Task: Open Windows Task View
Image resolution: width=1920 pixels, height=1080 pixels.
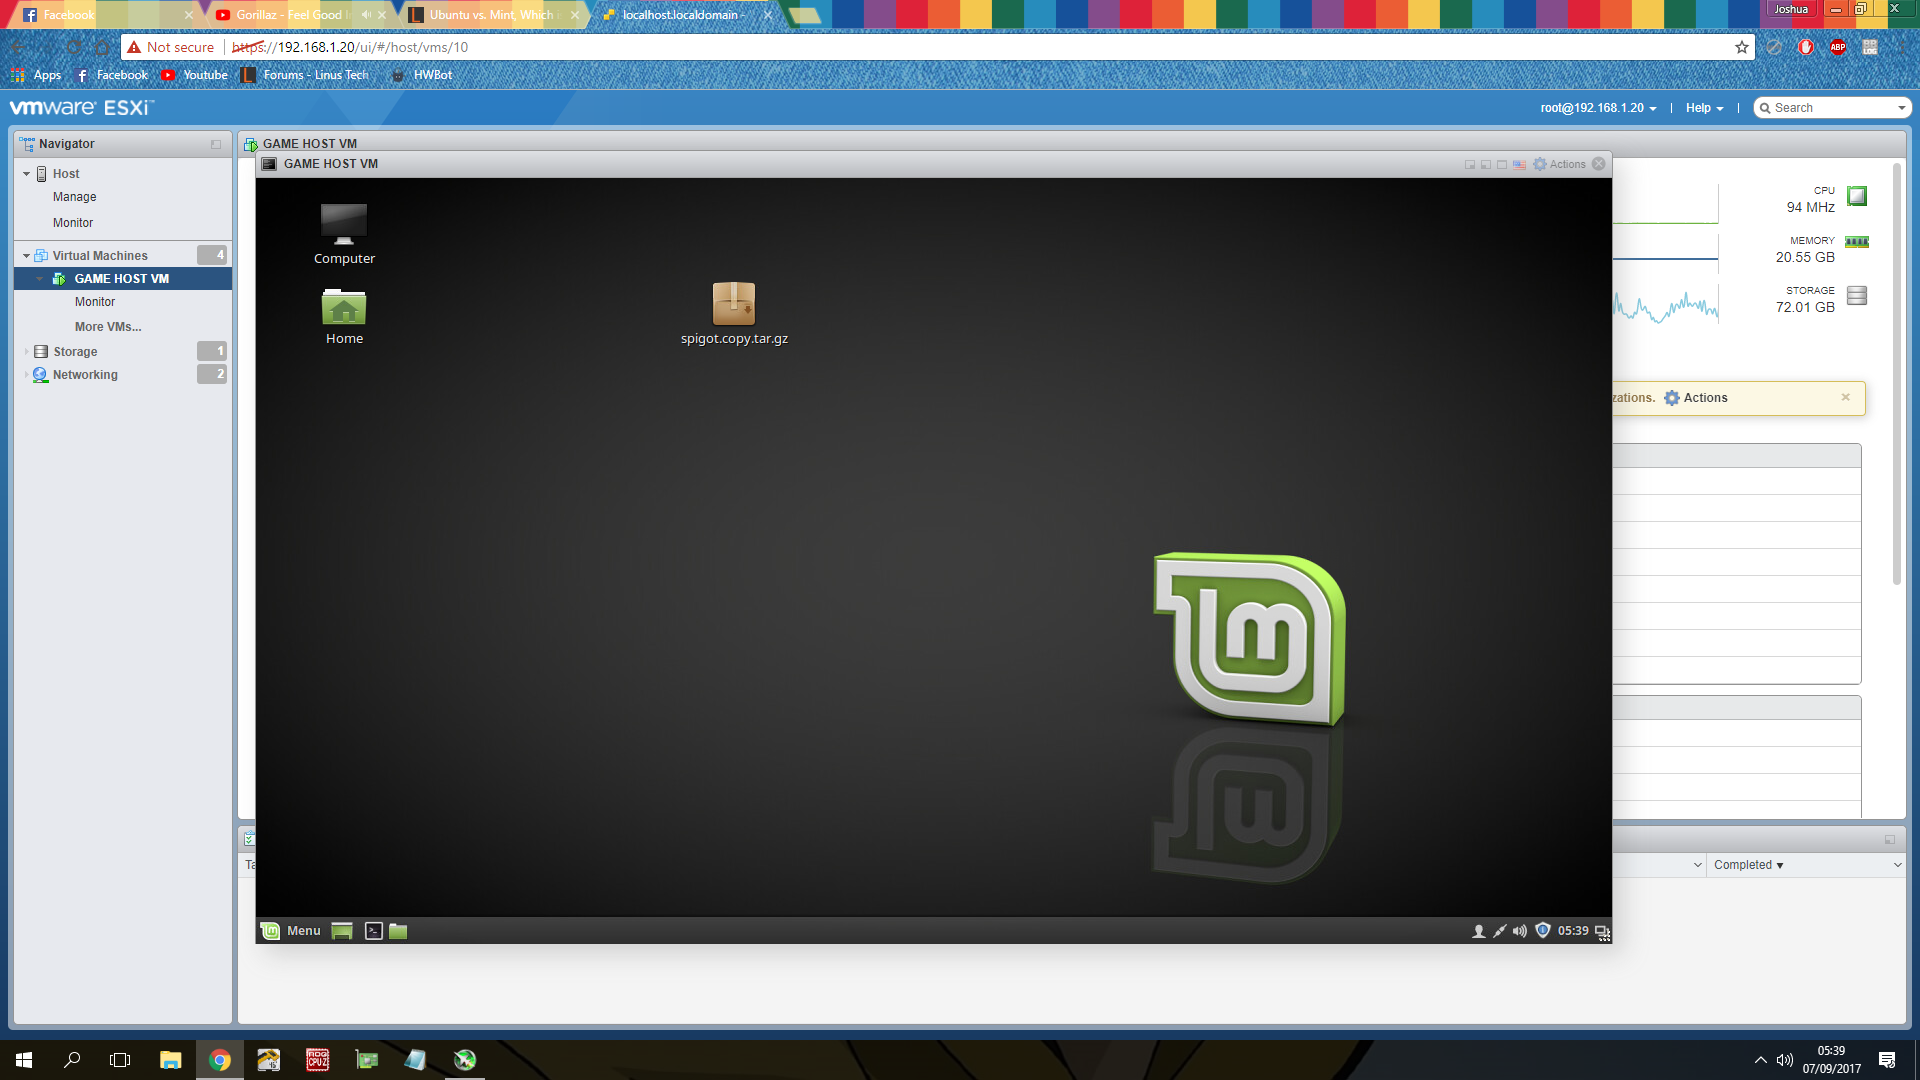Action: [120, 1060]
